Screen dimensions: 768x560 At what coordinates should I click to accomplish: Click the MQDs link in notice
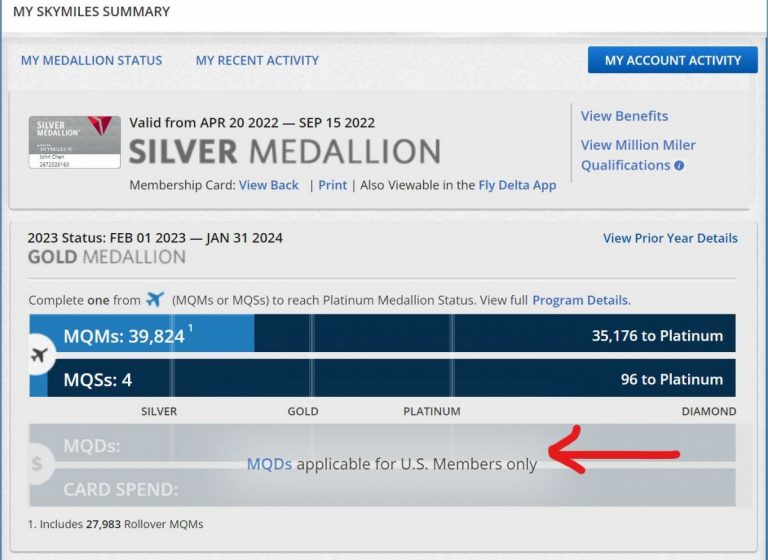pyautogui.click(x=269, y=463)
